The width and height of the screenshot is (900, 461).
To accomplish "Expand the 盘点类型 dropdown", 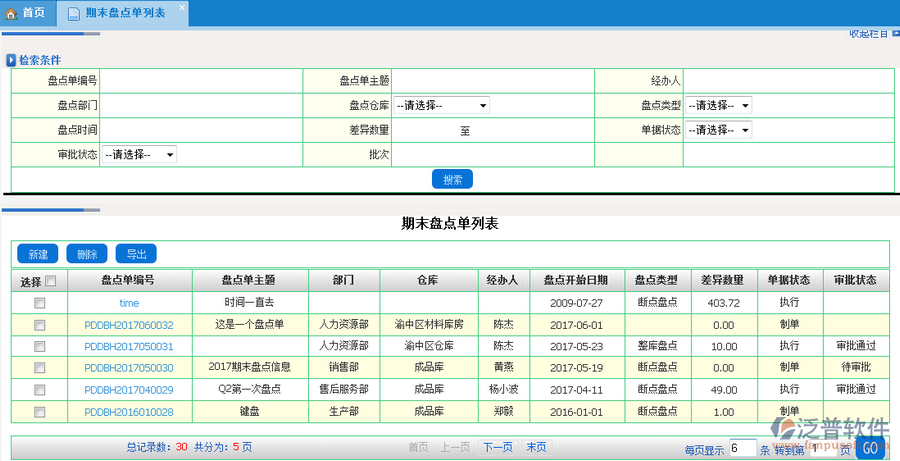I will pyautogui.click(x=718, y=105).
